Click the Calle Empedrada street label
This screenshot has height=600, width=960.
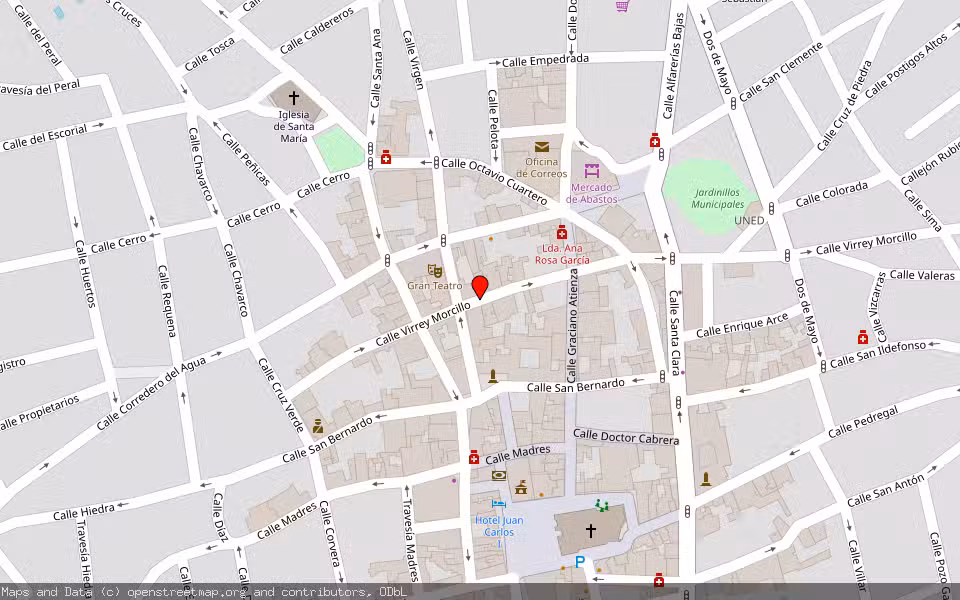pos(546,61)
